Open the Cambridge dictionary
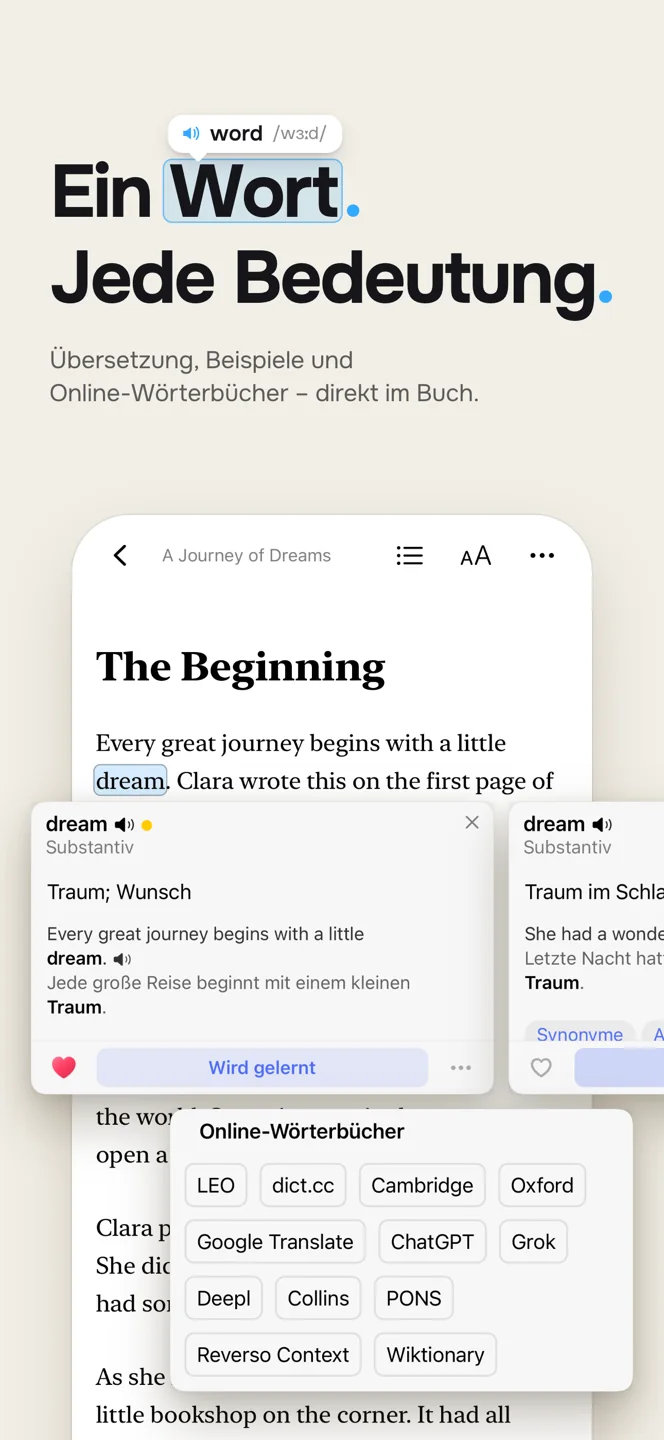The height and width of the screenshot is (1440, 664). pyautogui.click(x=422, y=1185)
